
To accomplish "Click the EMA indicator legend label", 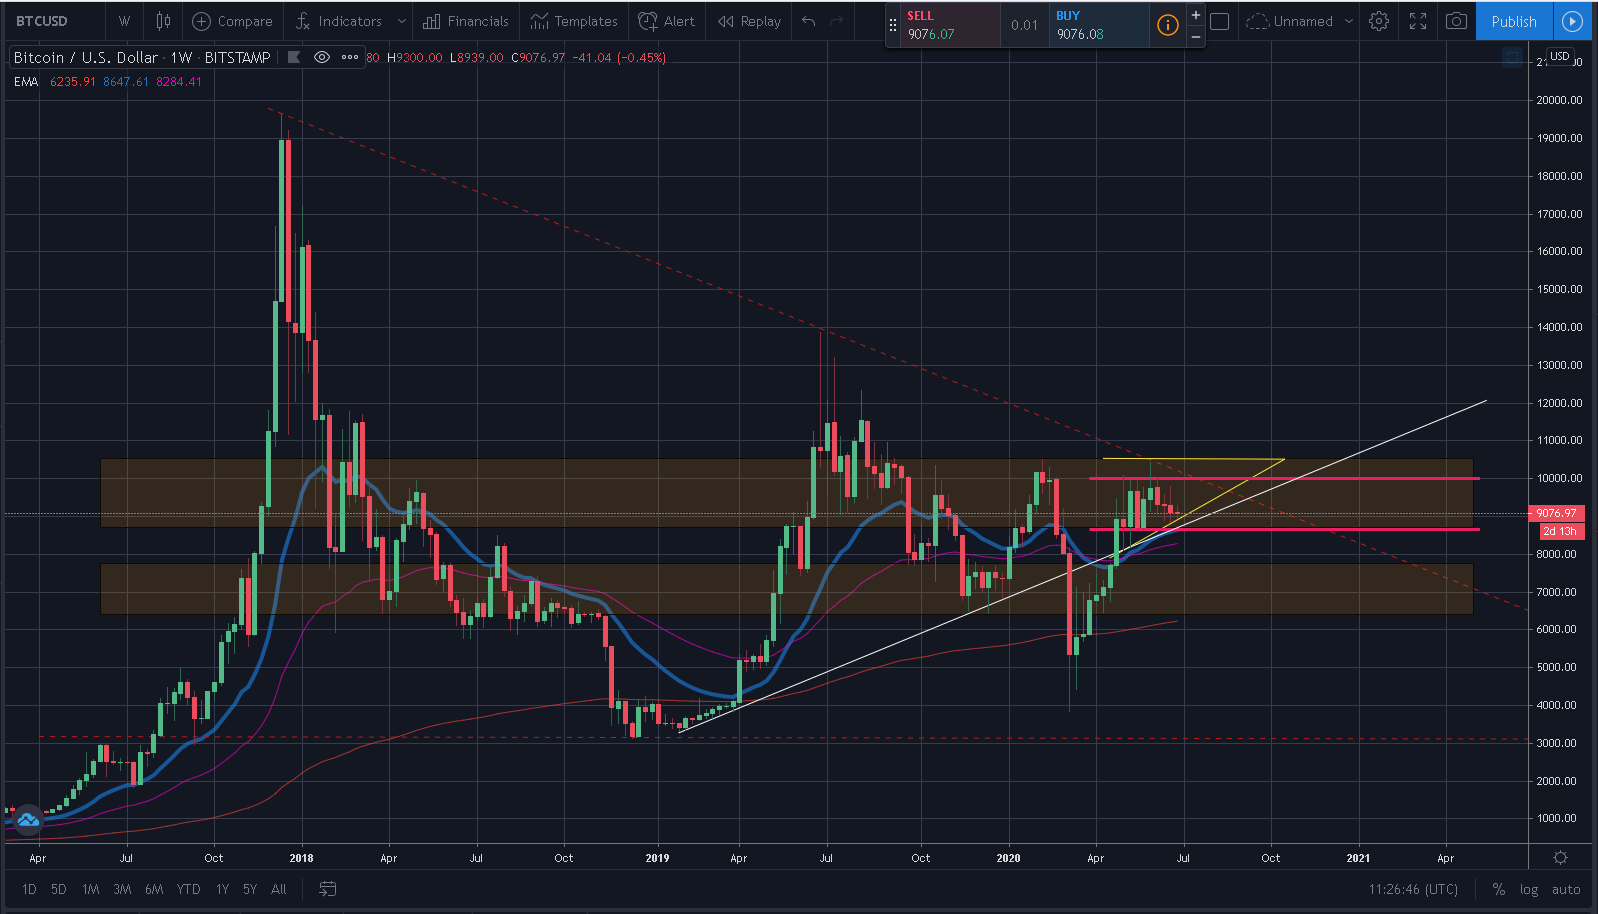I will coord(26,82).
